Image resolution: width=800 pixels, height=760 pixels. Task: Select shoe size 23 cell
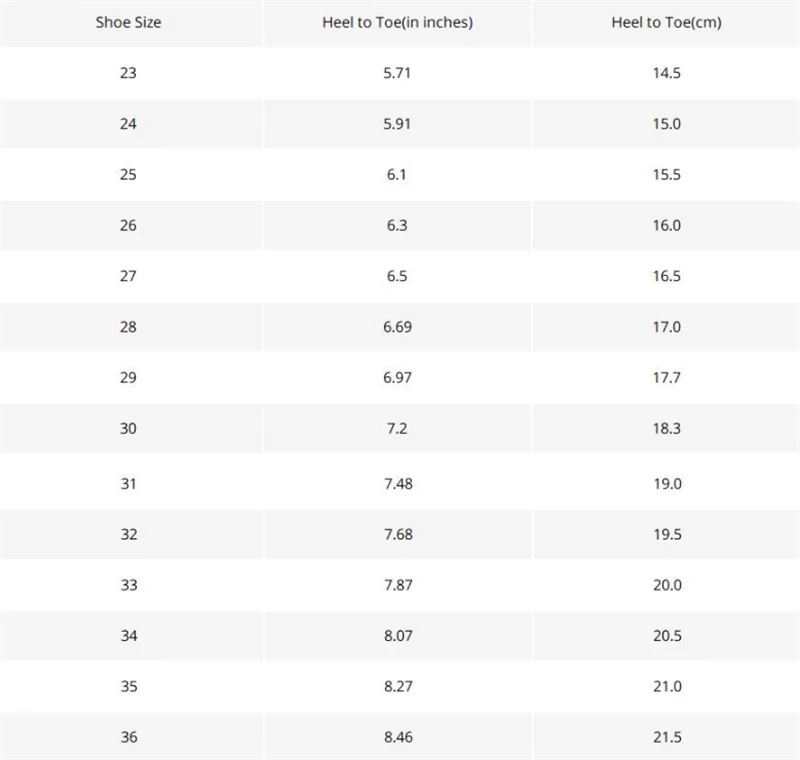(x=128, y=73)
